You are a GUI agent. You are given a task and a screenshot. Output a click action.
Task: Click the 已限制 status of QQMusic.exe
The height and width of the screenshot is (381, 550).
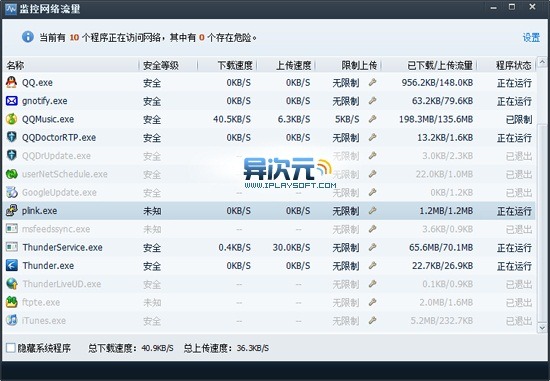pyautogui.click(x=519, y=119)
